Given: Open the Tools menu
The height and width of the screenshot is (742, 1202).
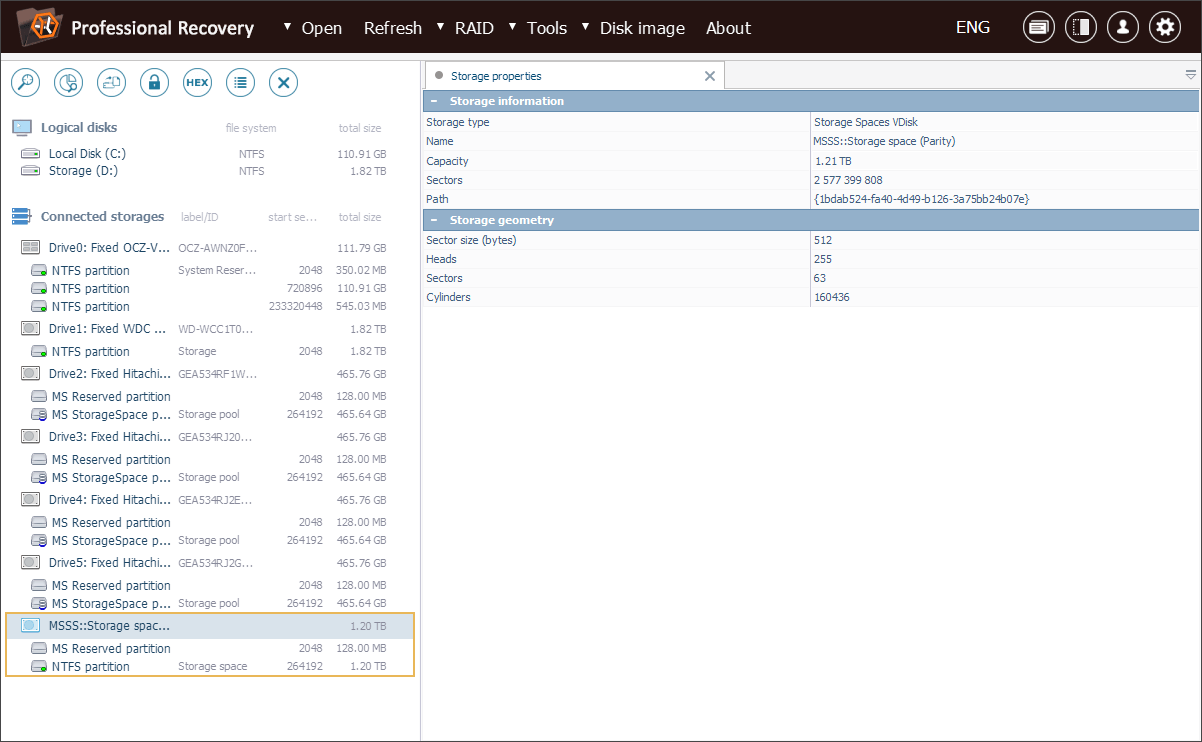Looking at the screenshot, I should [547, 28].
